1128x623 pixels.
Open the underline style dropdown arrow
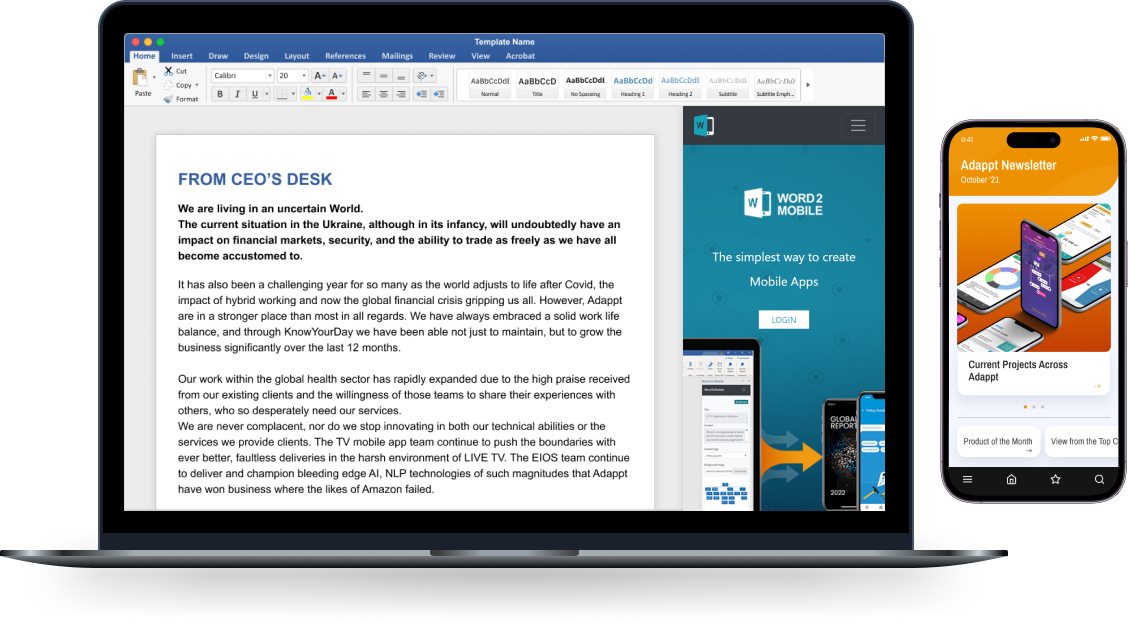pos(266,94)
